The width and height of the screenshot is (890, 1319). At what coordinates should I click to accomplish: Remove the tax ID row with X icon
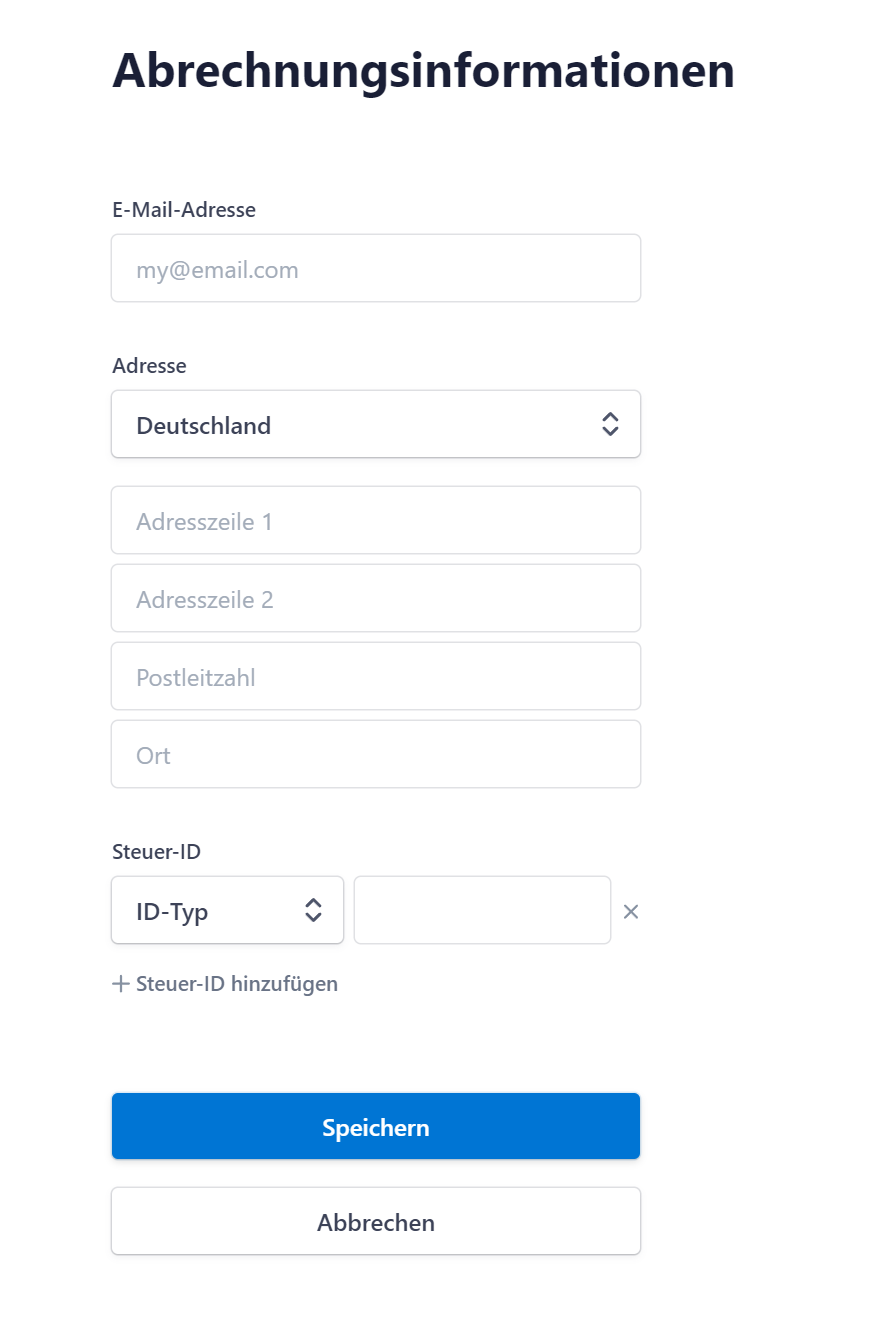point(631,911)
